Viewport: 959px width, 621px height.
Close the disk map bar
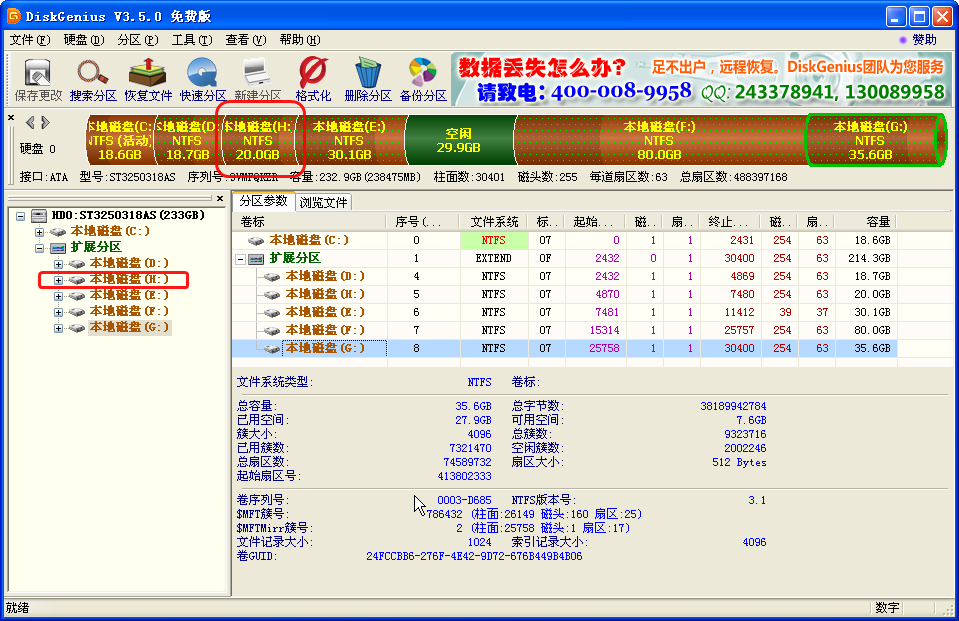click(x=11, y=117)
